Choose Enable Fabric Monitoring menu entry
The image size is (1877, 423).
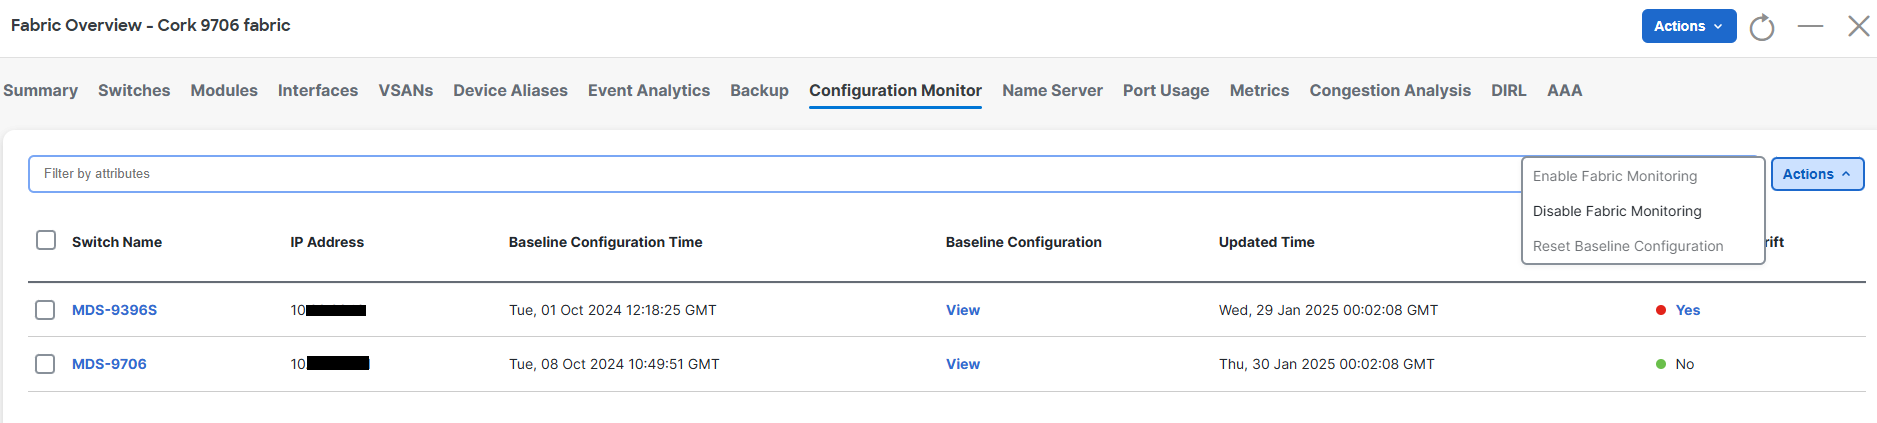tap(1615, 176)
